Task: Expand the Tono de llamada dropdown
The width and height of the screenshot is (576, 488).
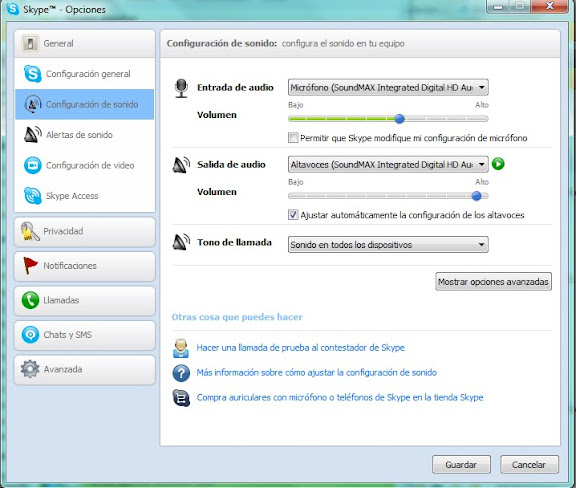Action: 388,245
